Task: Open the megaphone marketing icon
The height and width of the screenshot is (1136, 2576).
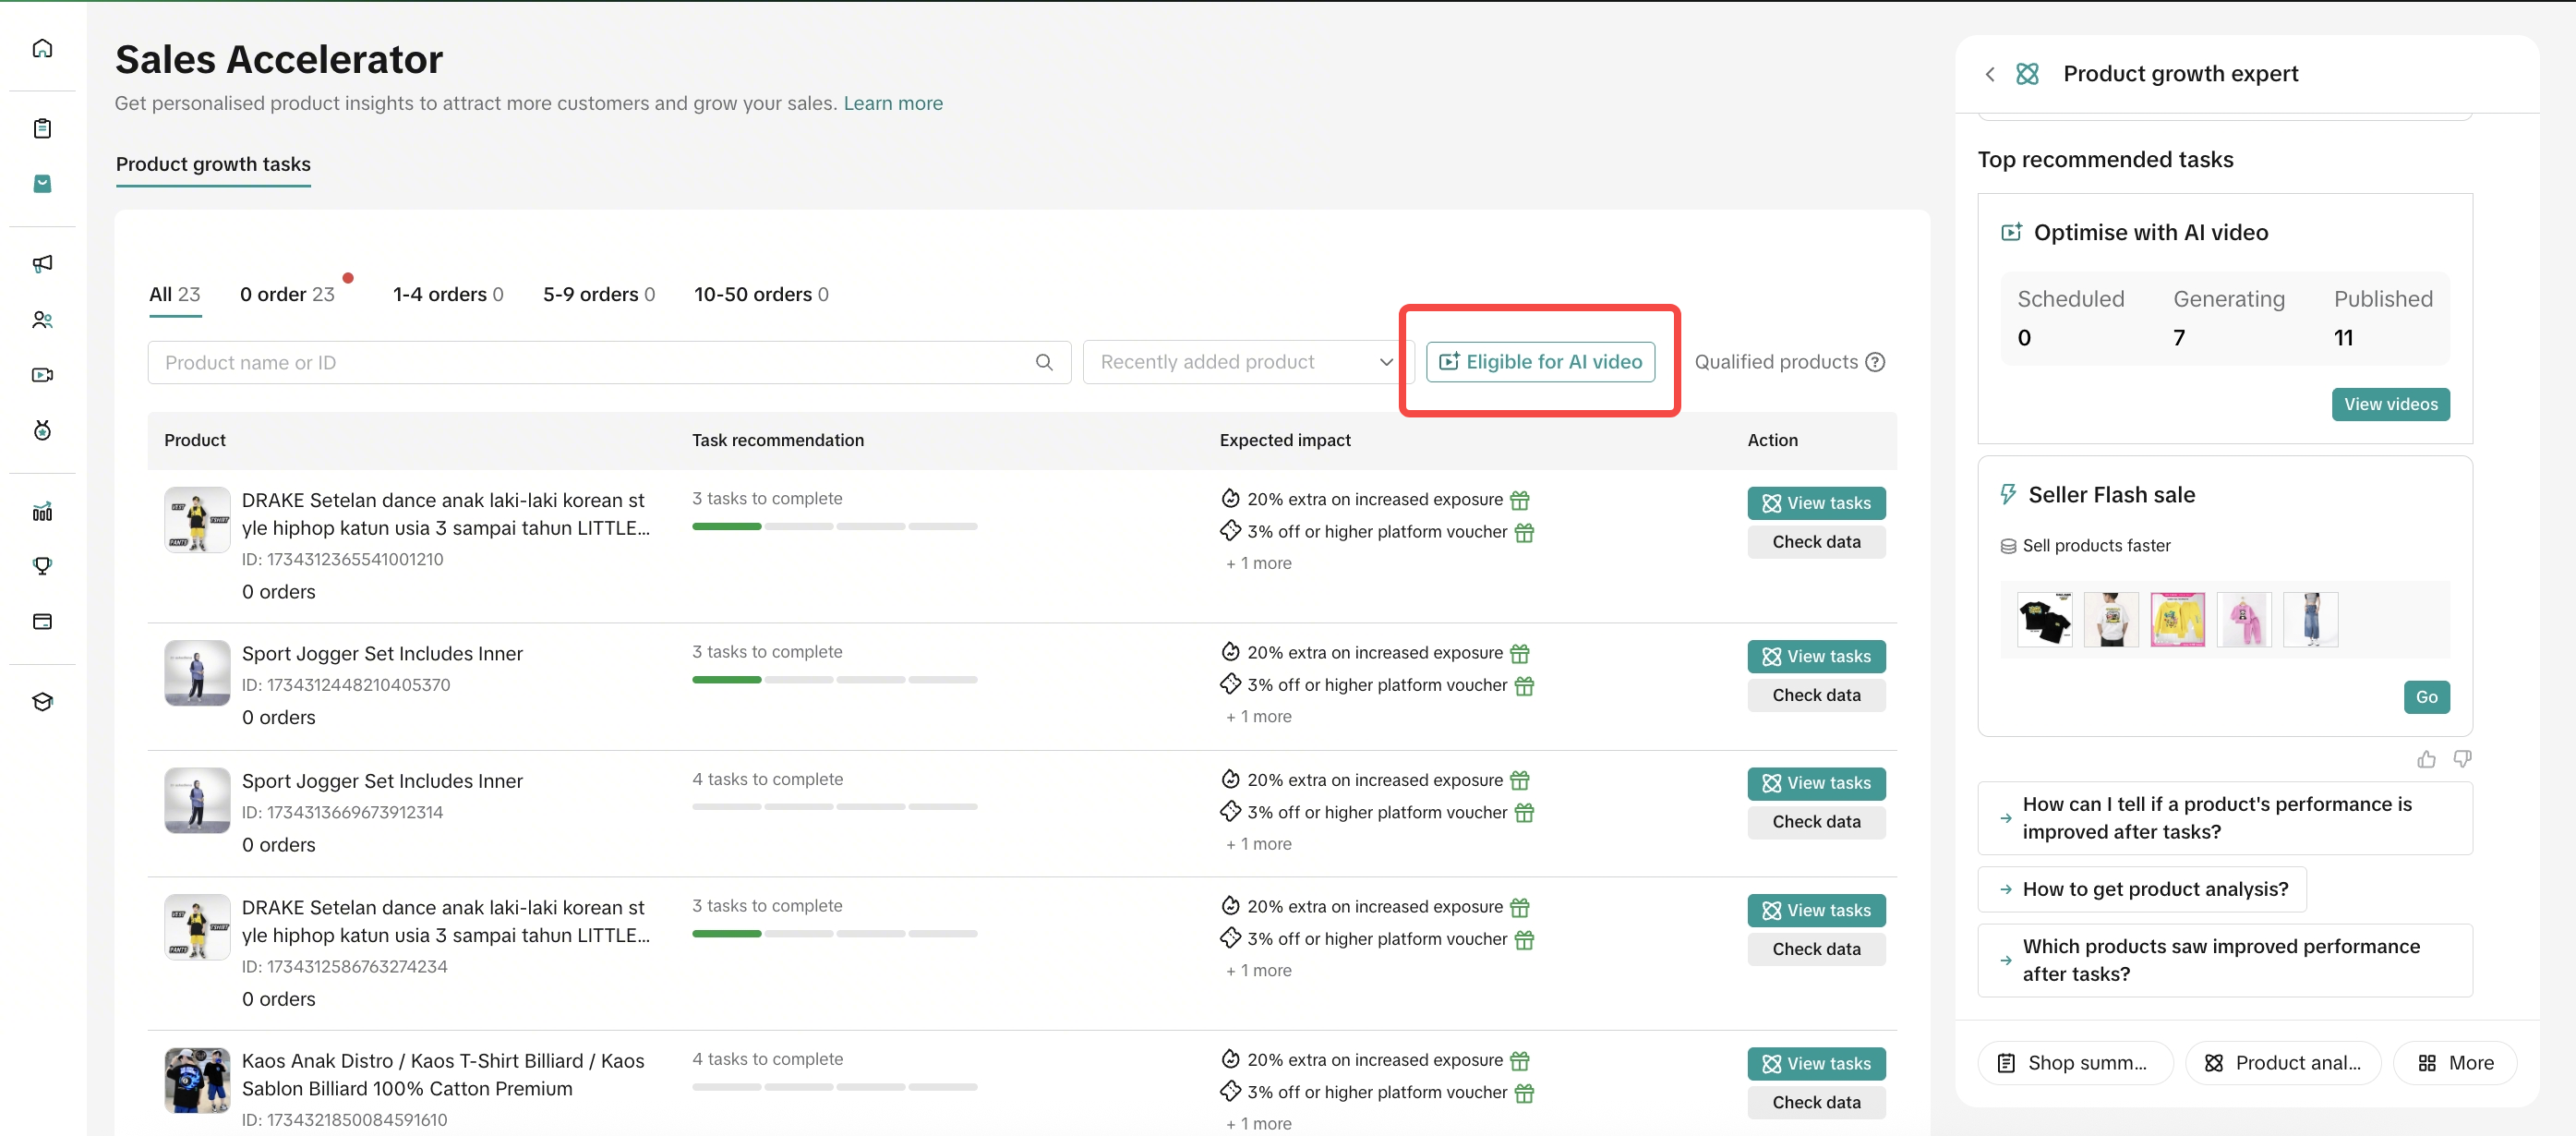Action: [x=42, y=264]
